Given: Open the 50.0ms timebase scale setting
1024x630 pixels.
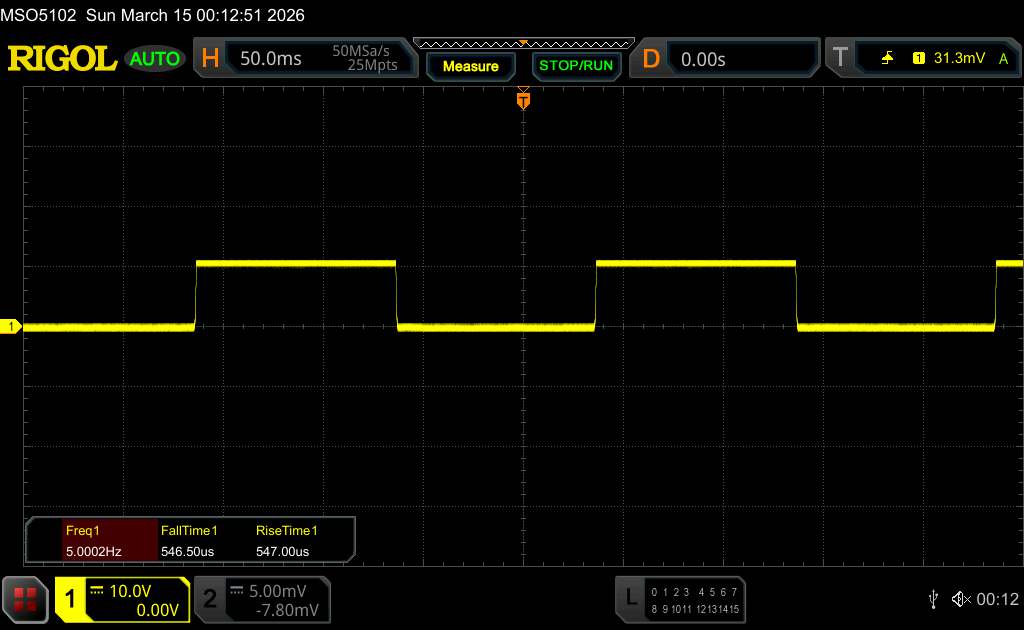Looking at the screenshot, I should [271, 59].
